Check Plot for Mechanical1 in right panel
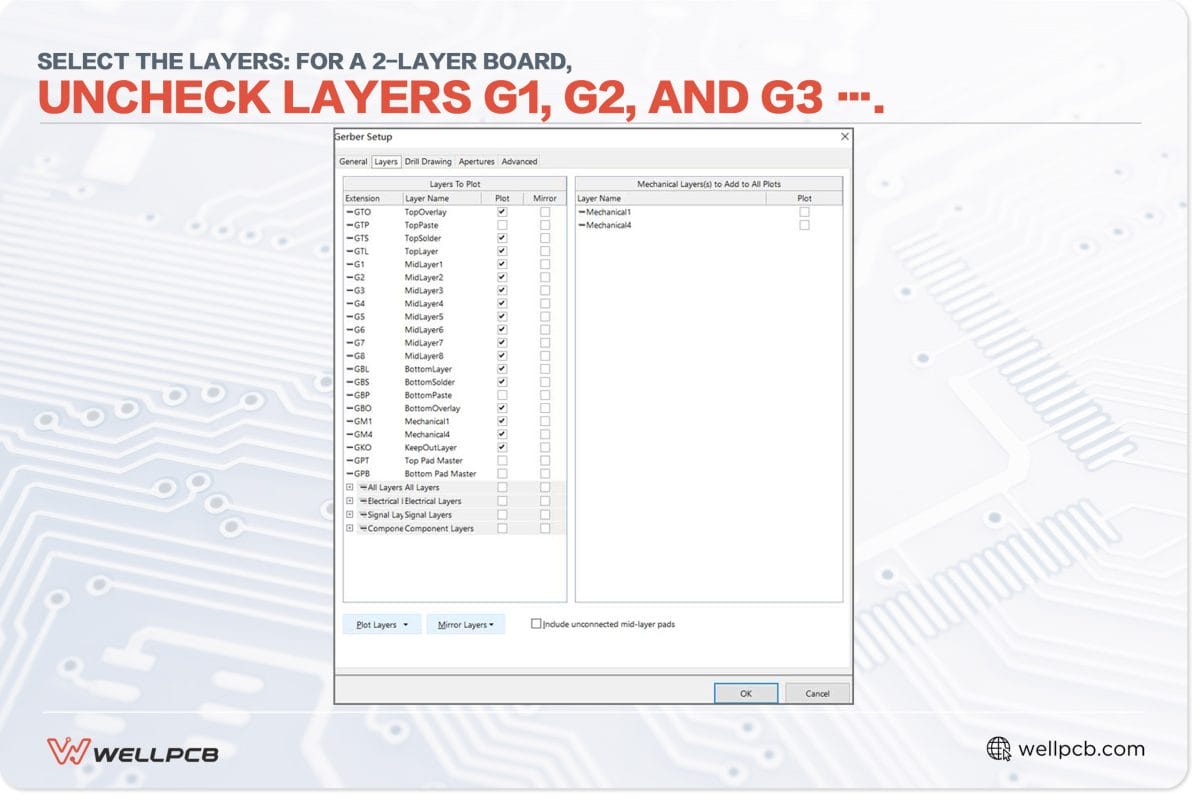The height and width of the screenshot is (800, 1200). tap(804, 212)
